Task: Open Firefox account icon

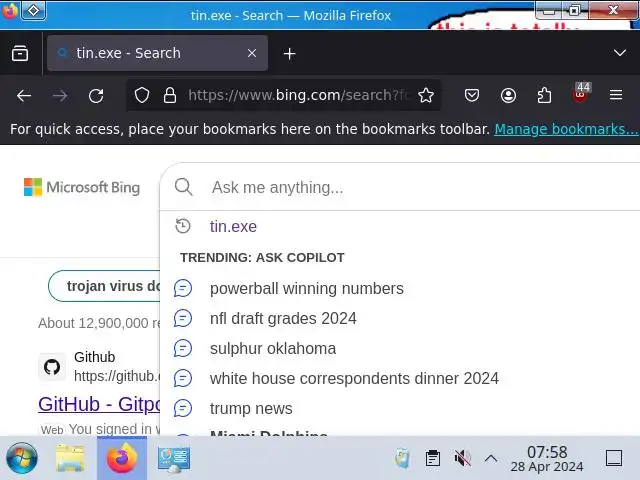Action: (508, 96)
